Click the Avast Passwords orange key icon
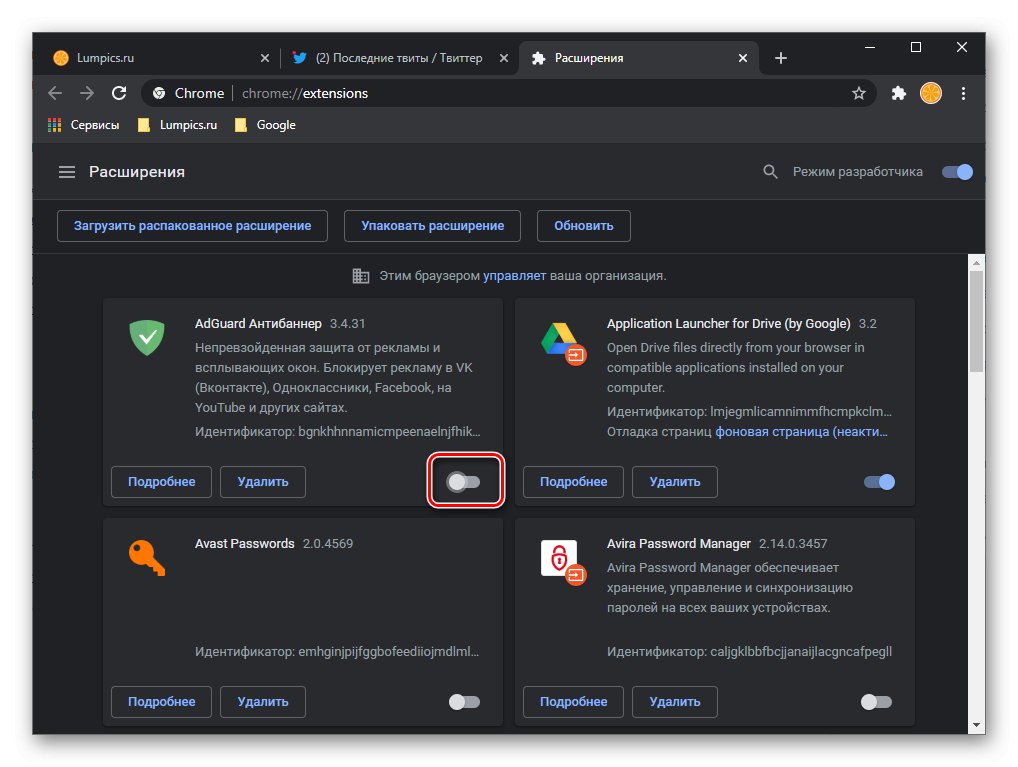 (147, 558)
